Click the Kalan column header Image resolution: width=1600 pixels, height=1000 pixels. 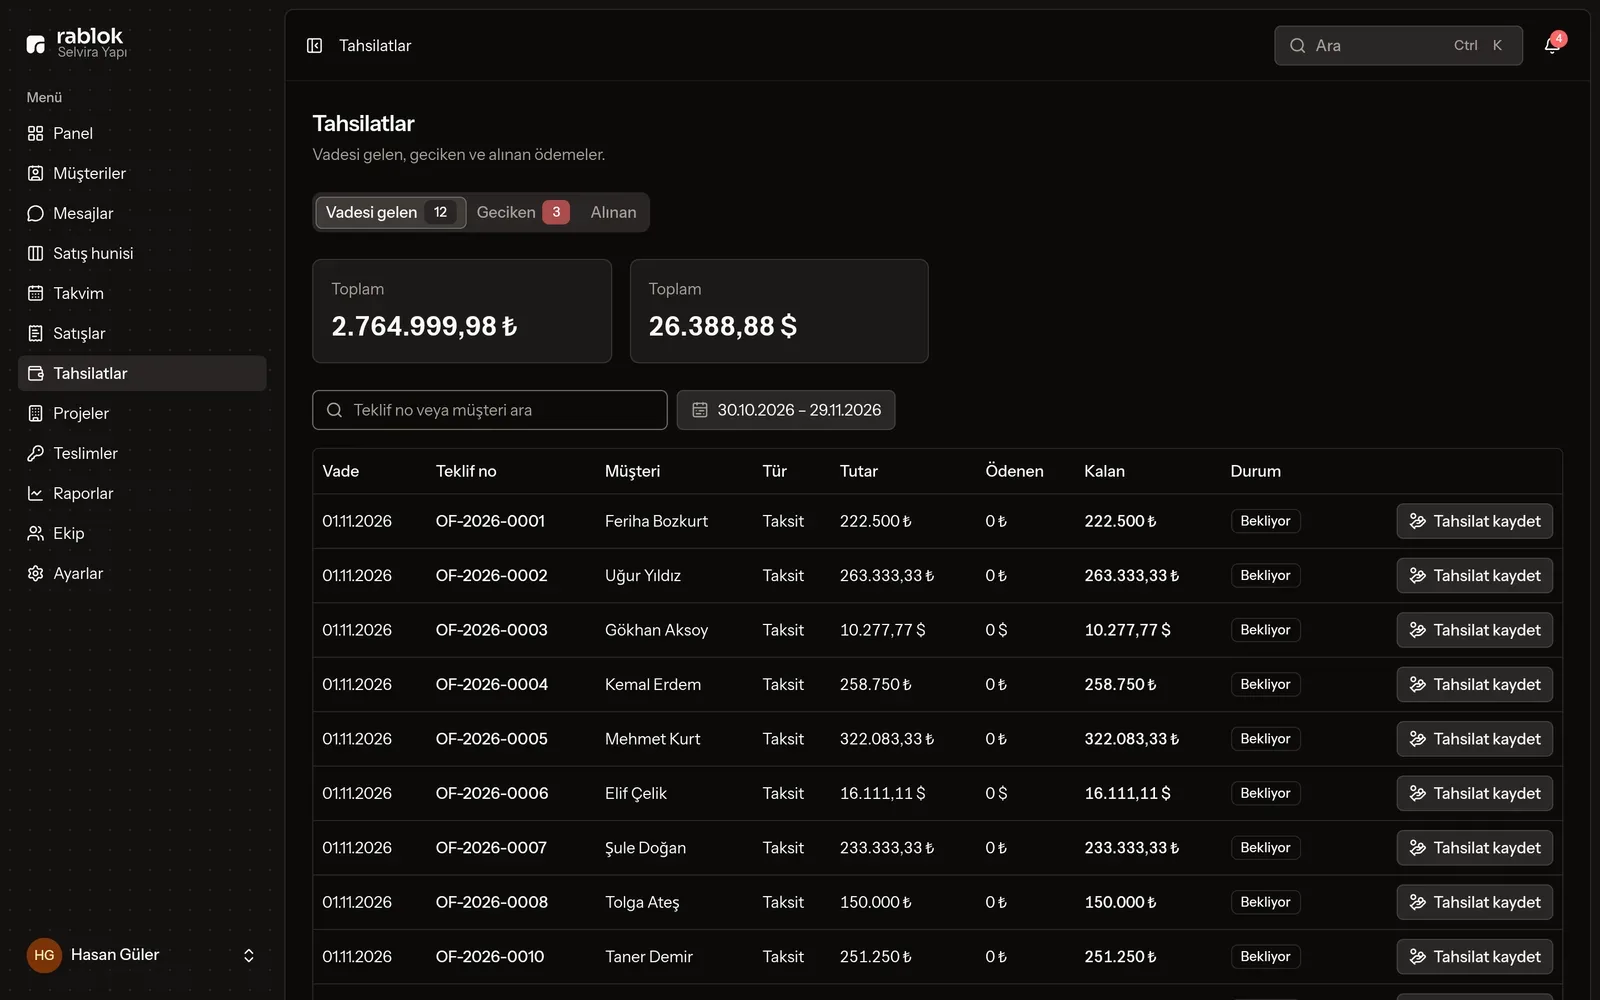click(x=1104, y=471)
